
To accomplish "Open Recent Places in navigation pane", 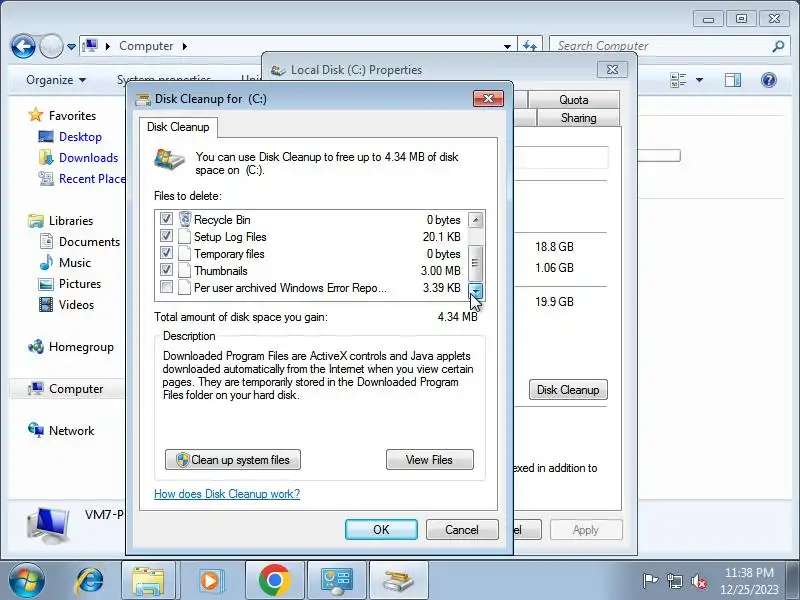I will 92,179.
